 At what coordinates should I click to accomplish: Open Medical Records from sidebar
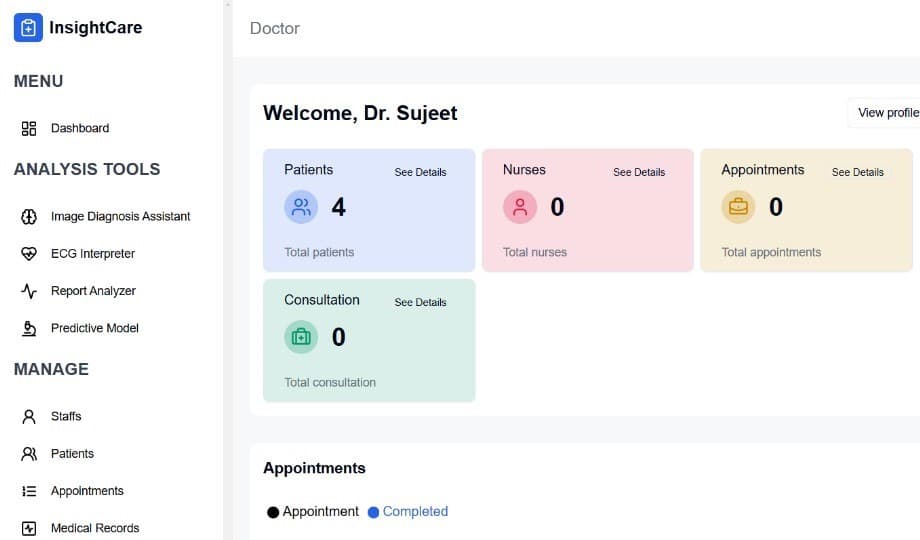click(x=95, y=528)
